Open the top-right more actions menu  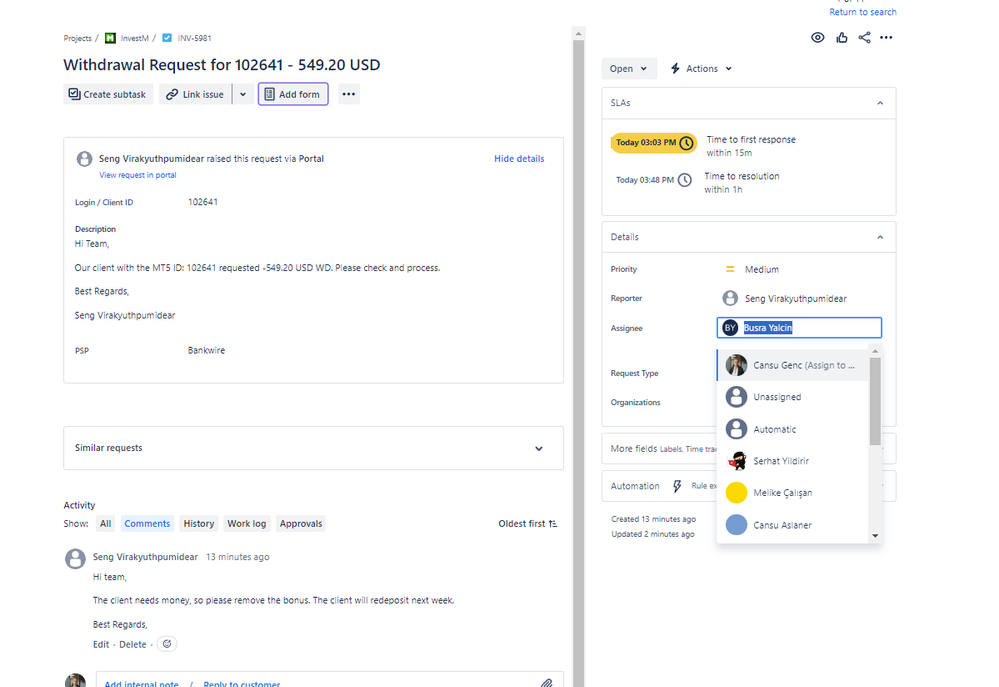tap(886, 38)
